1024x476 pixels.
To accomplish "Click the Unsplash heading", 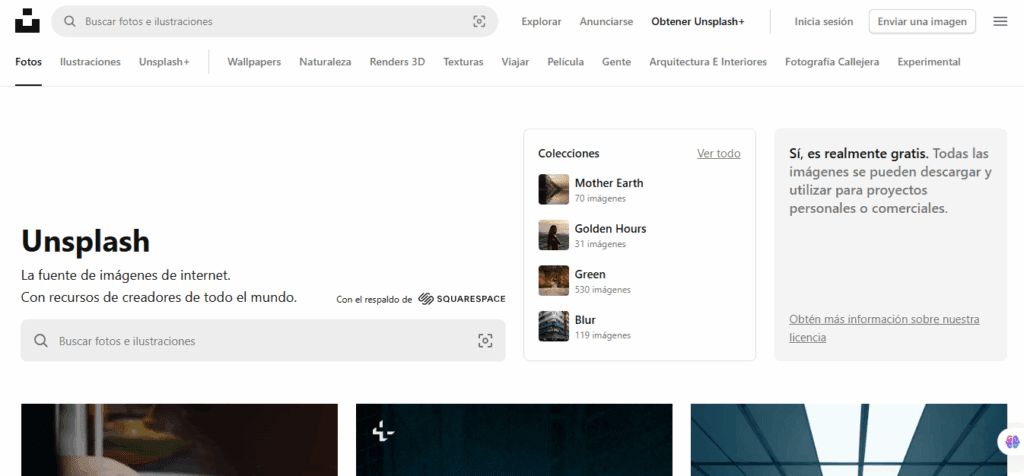I will tap(86, 241).
